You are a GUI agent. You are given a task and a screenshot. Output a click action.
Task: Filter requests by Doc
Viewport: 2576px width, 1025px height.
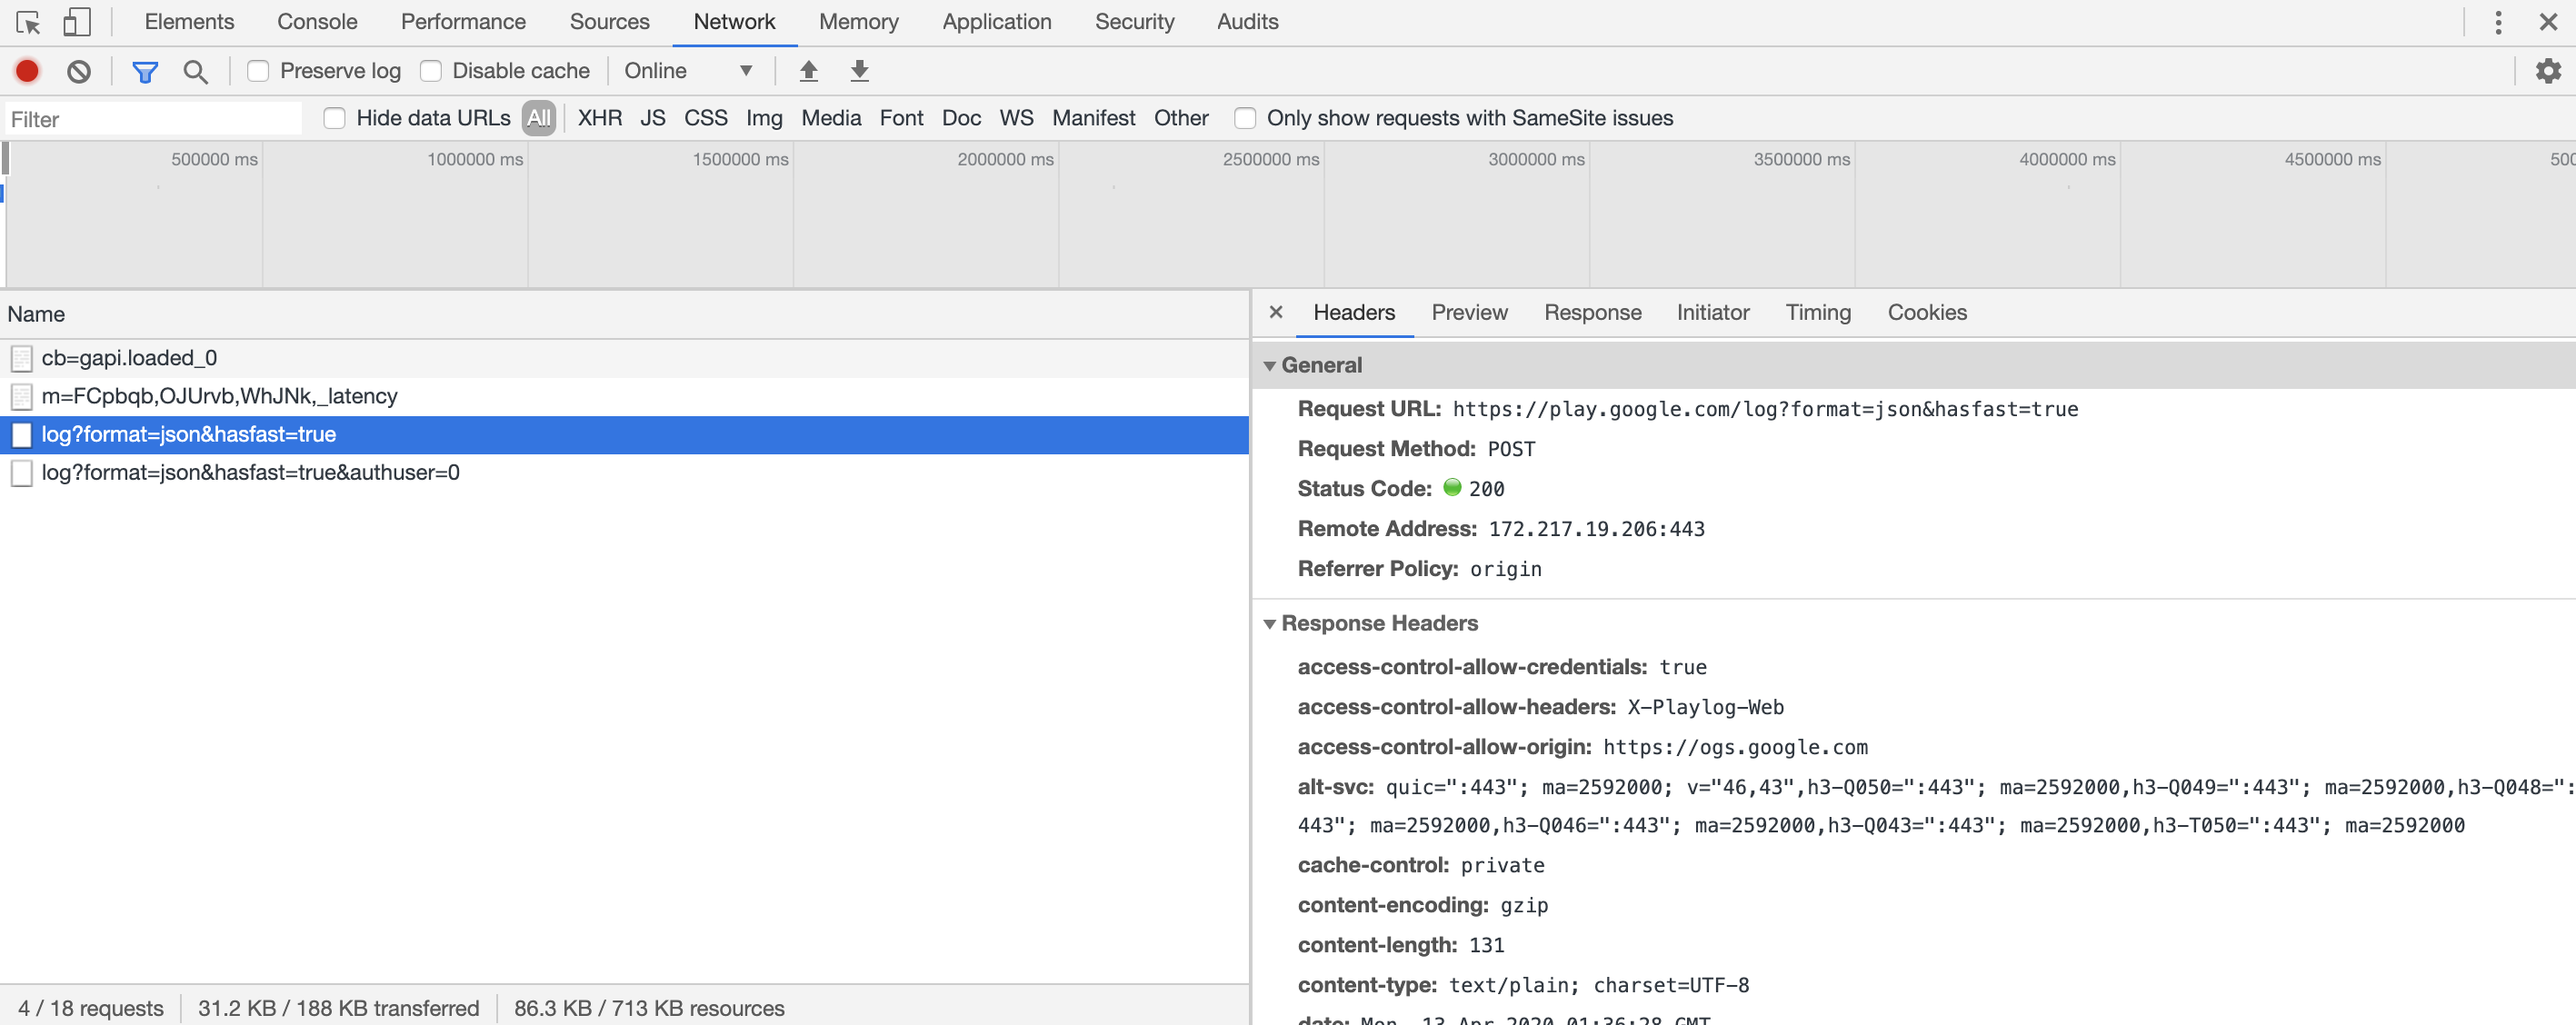click(961, 118)
